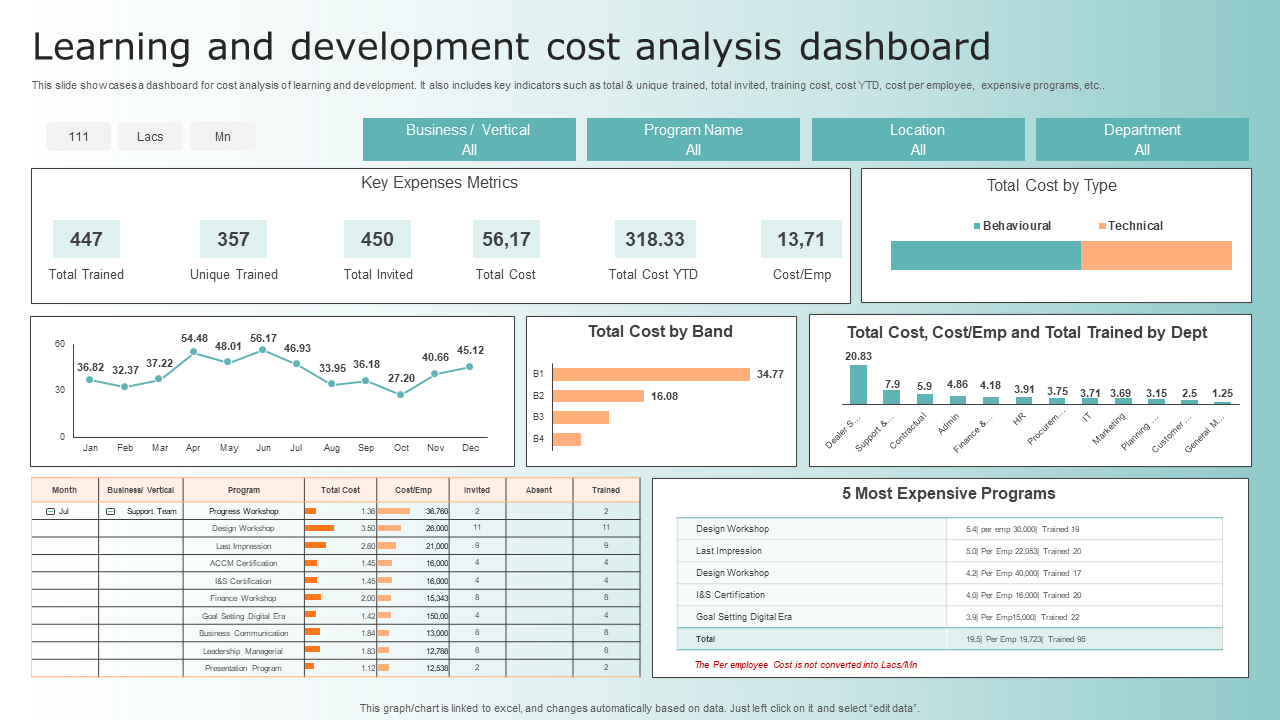Collapse the Jul month group
Image resolution: width=1280 pixels, height=720 pixels.
50,511
